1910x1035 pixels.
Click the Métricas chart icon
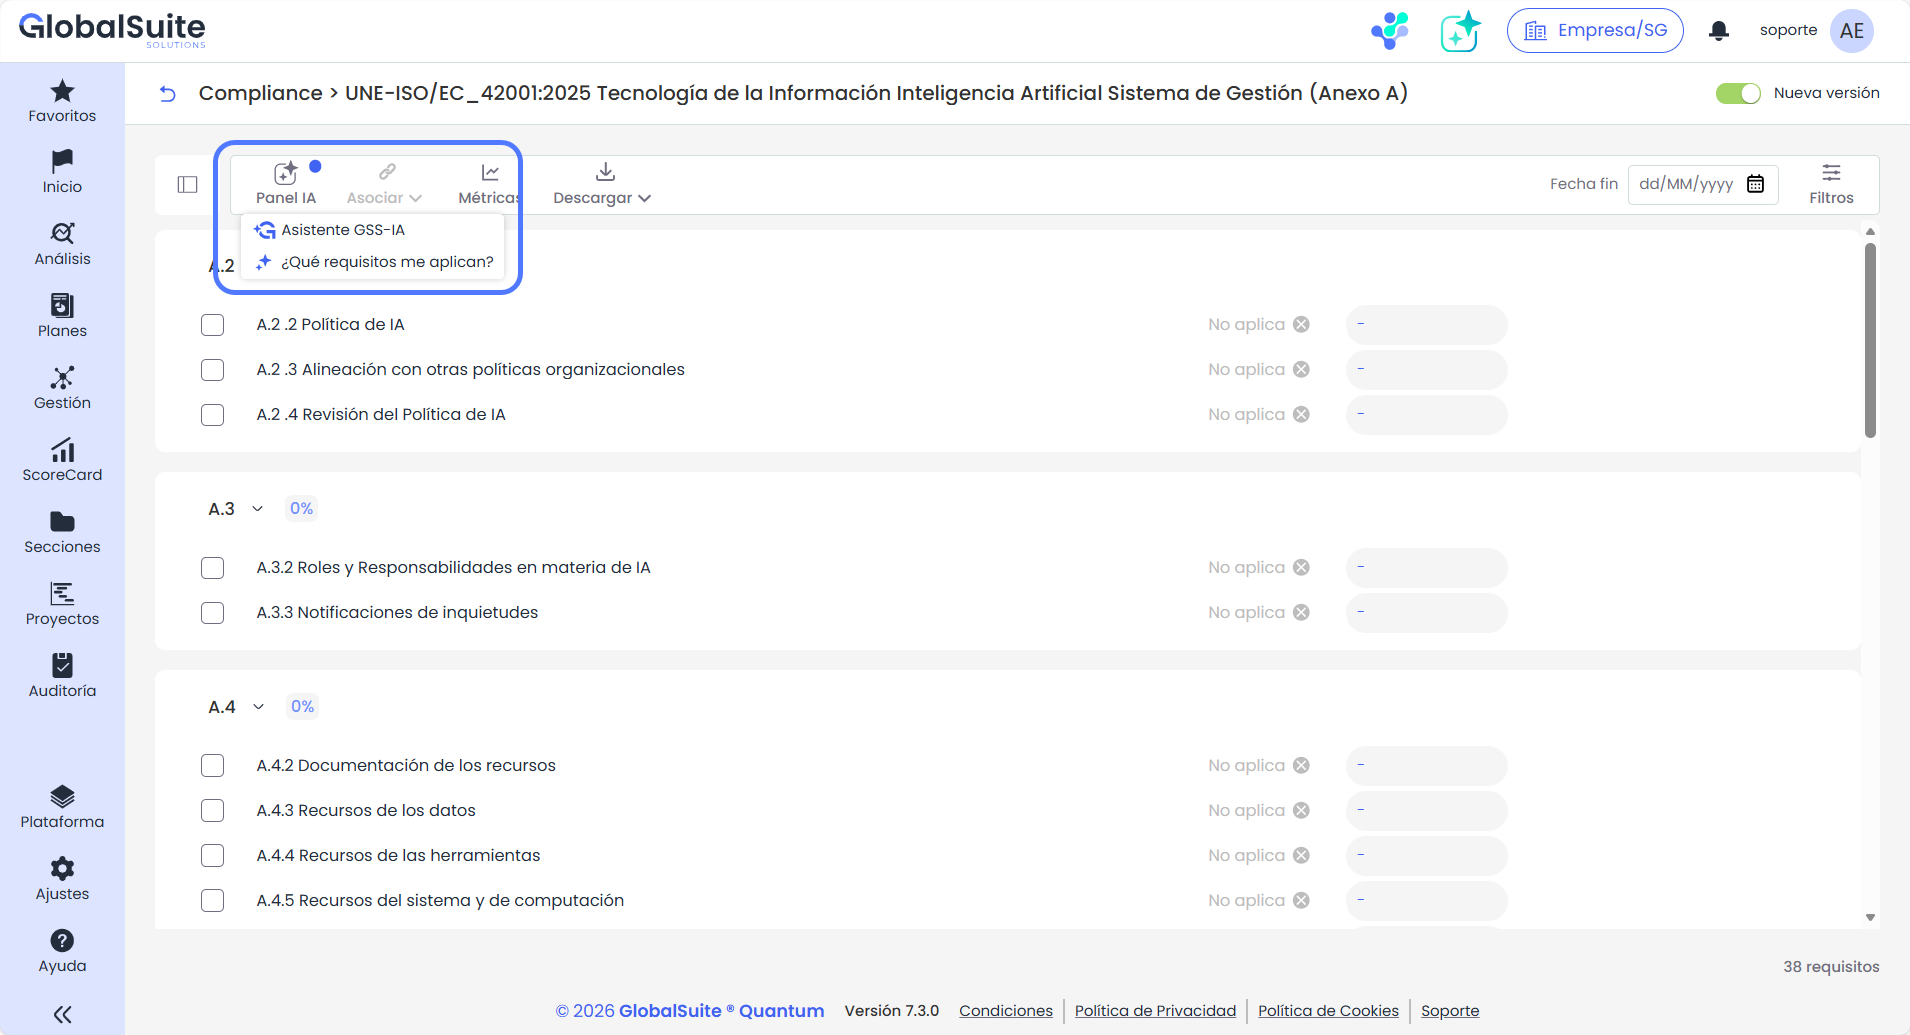click(490, 173)
